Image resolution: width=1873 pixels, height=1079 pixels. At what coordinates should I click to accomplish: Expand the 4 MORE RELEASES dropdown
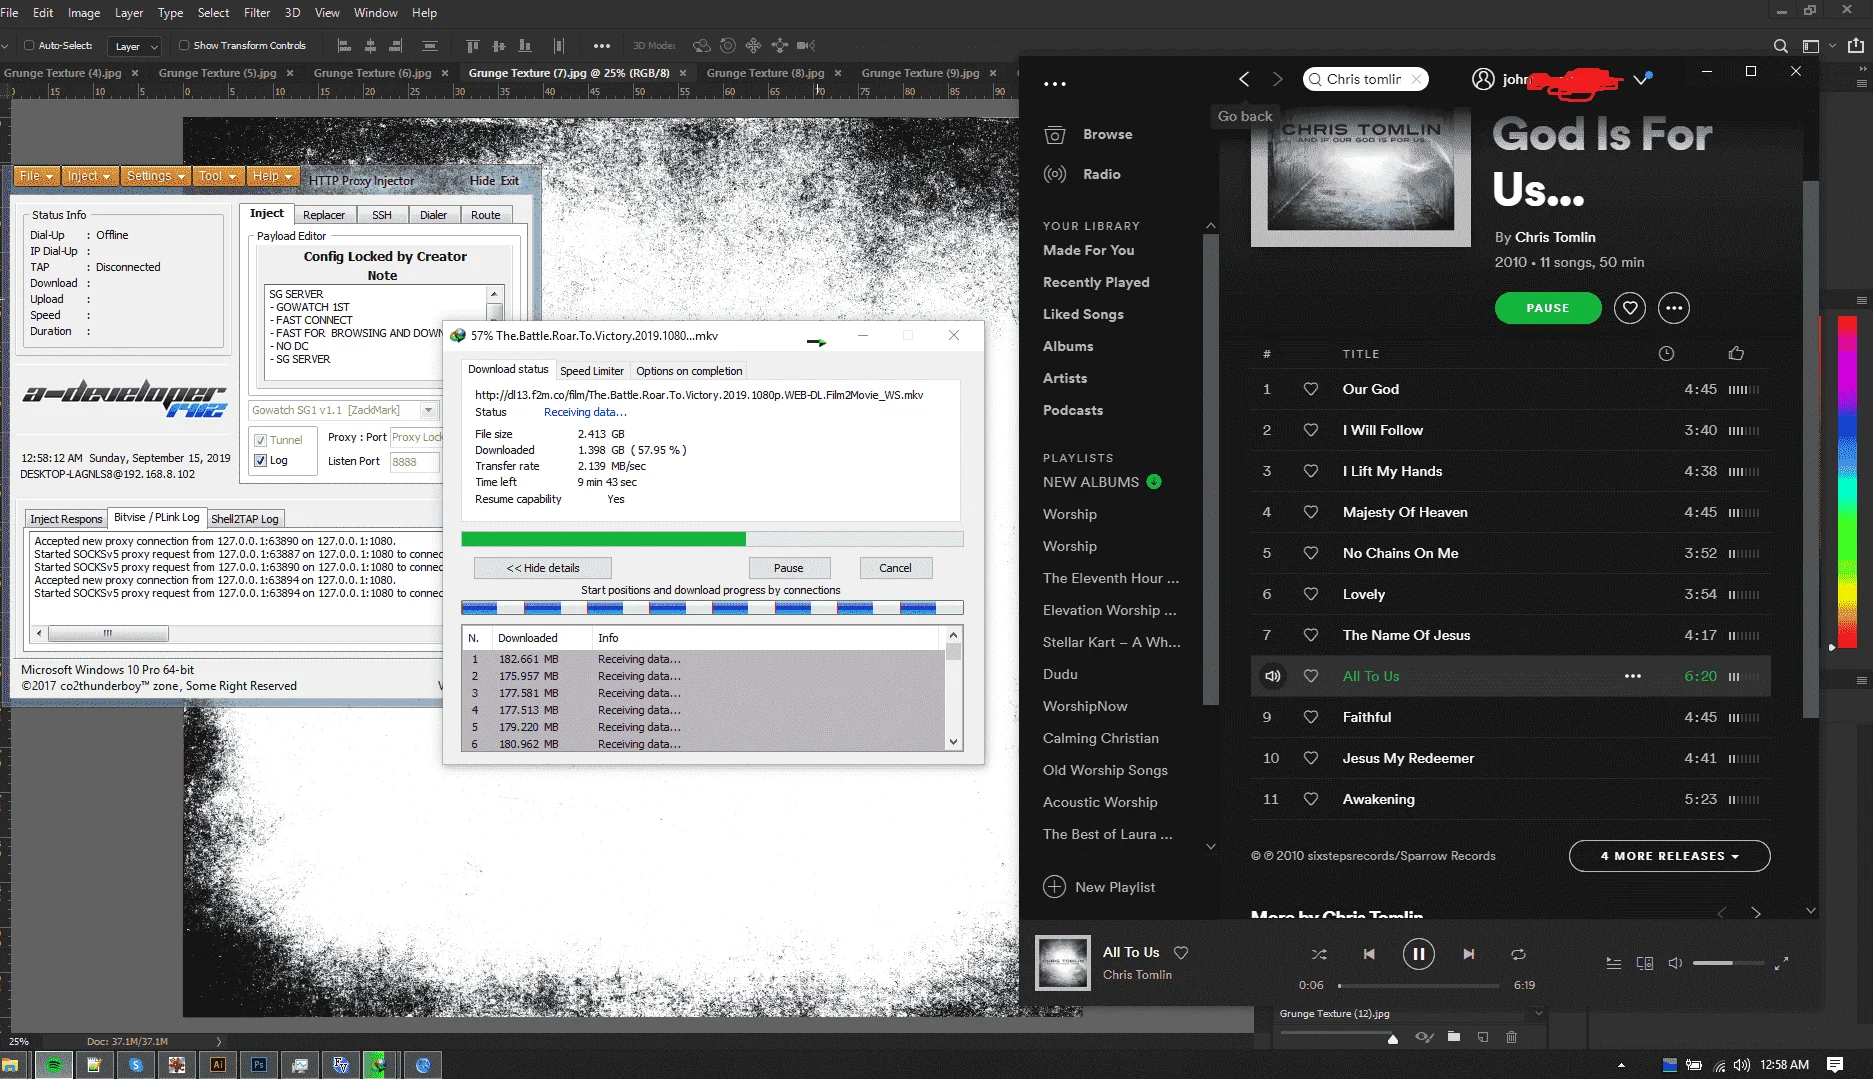[1669, 856]
